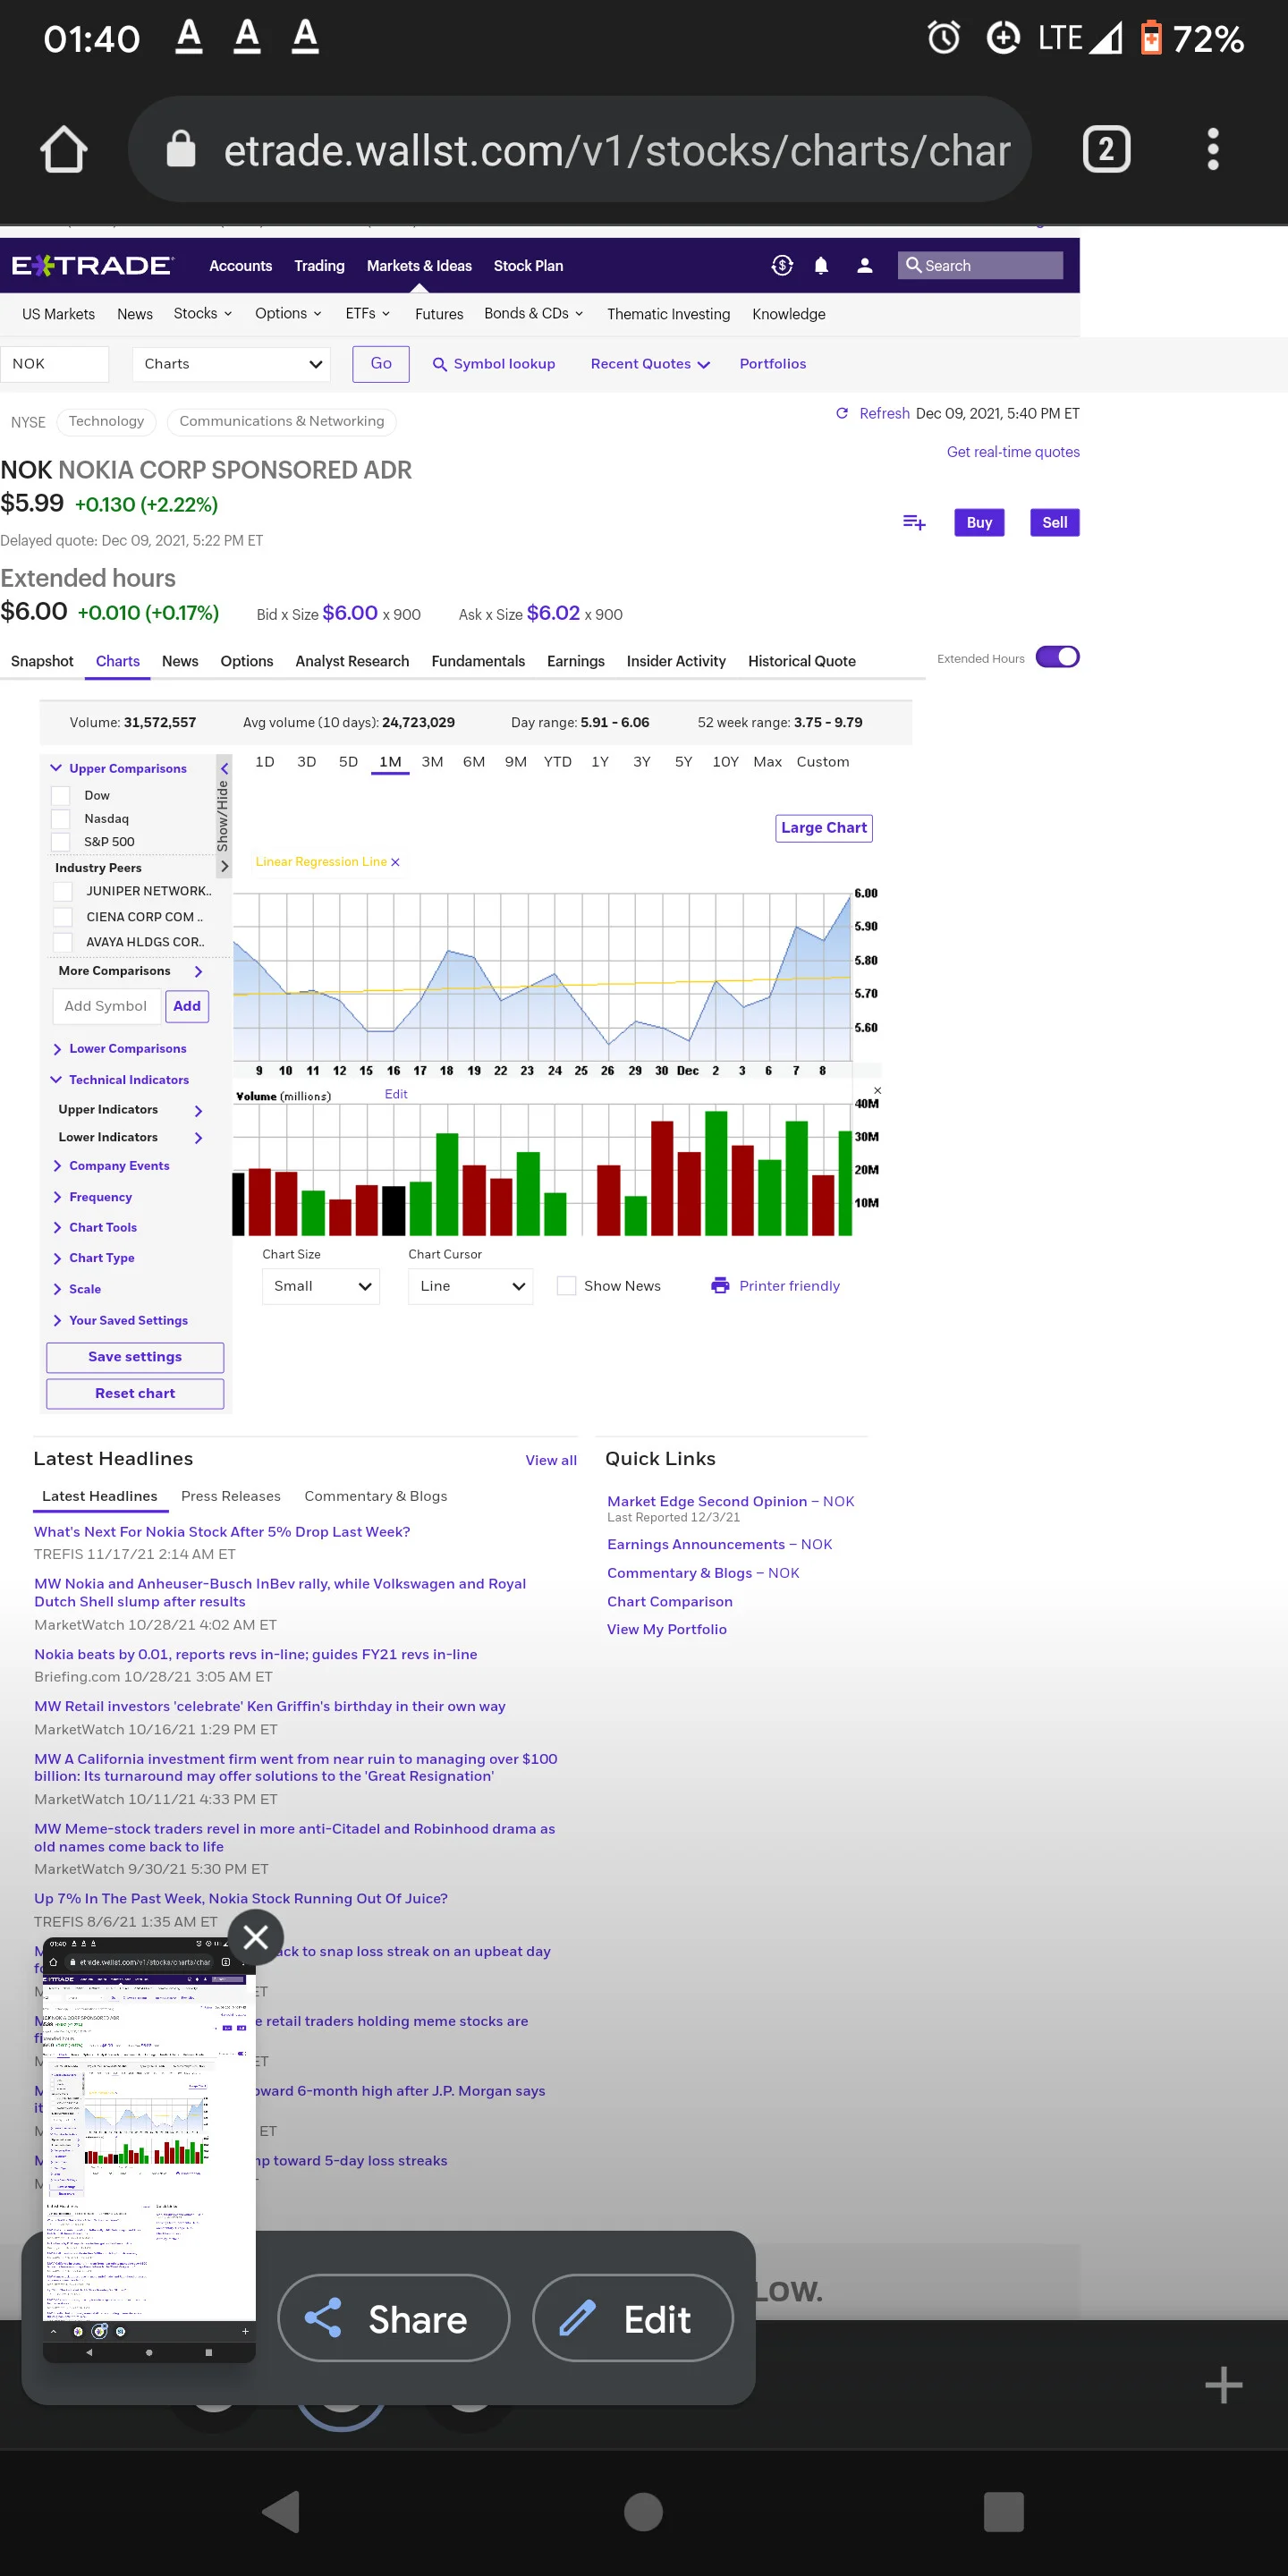Open the notifications bell

click(821, 265)
